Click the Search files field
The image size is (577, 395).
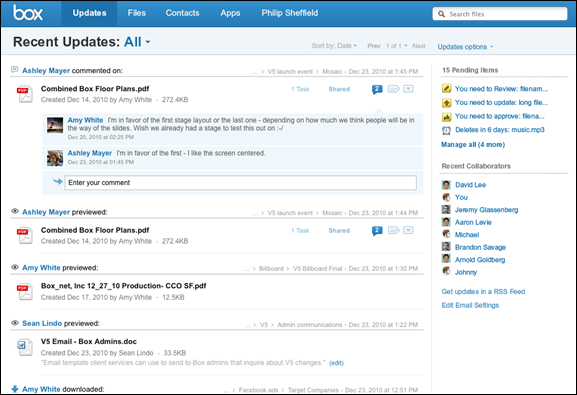click(500, 14)
